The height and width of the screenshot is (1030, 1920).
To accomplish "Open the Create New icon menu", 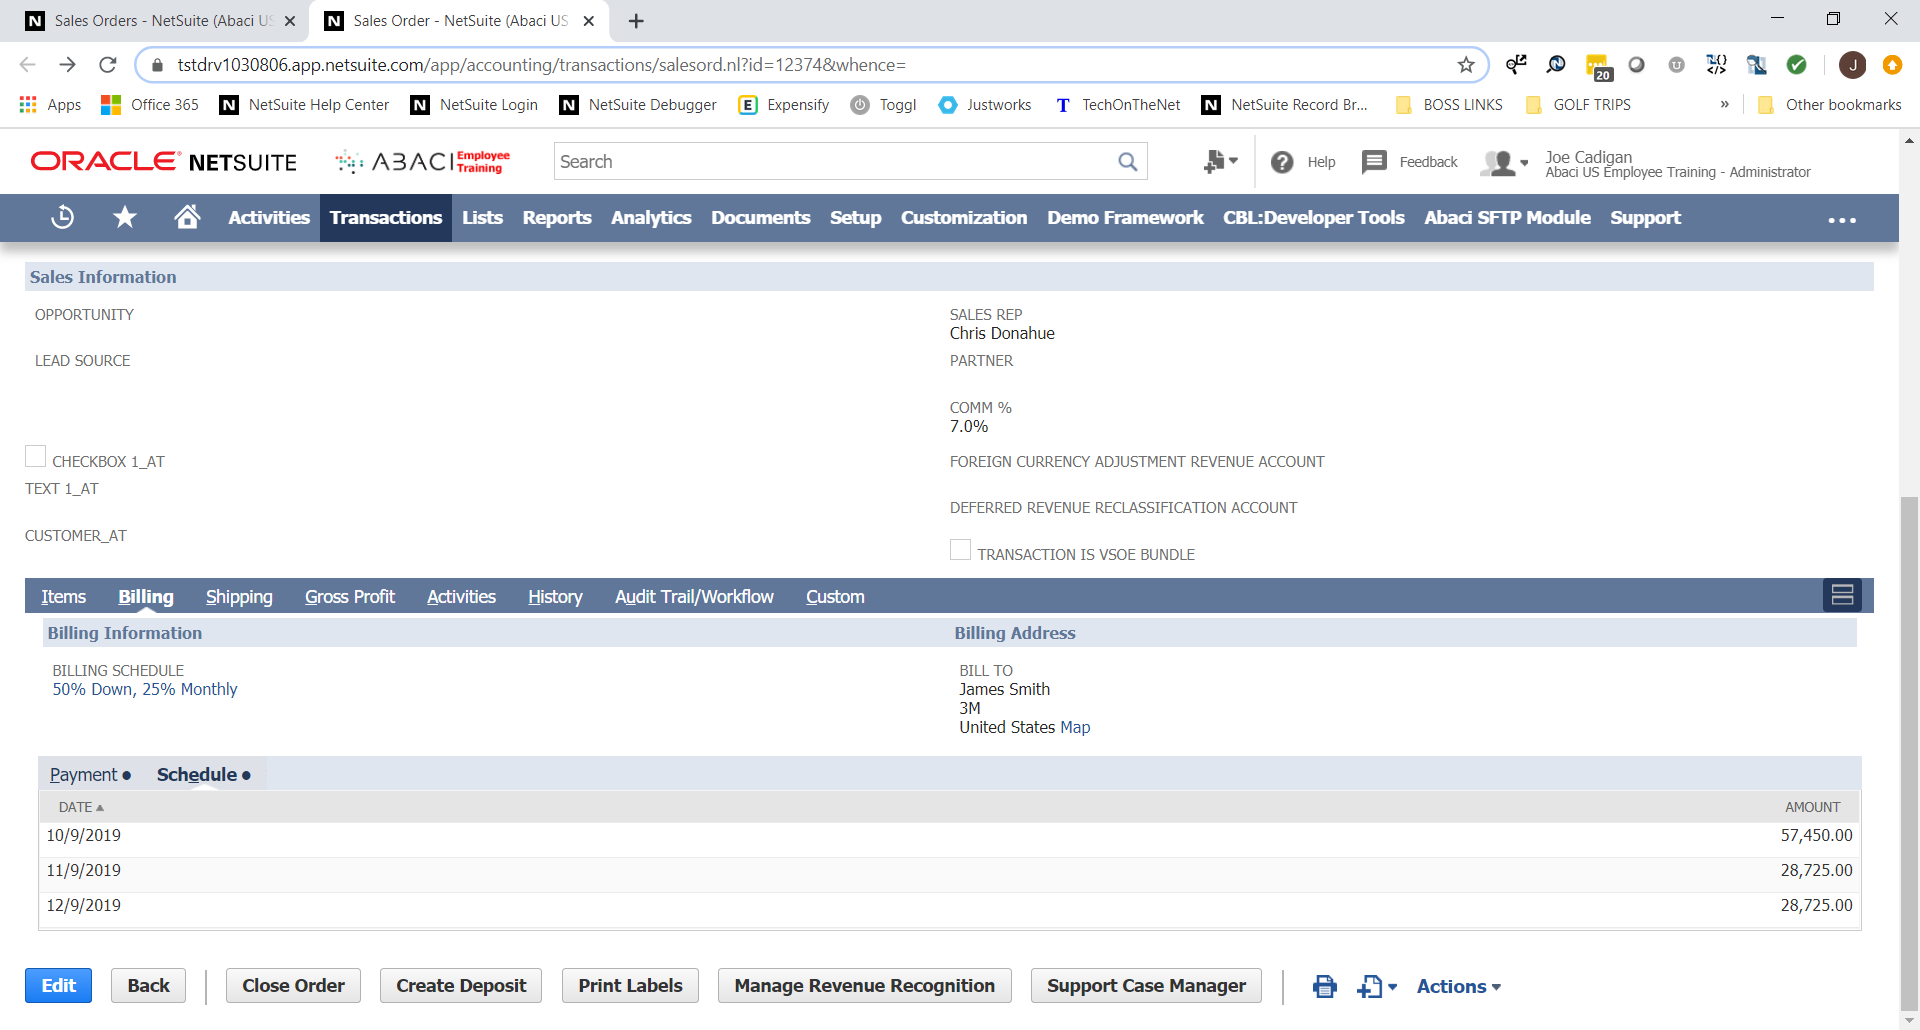I will click(x=1220, y=161).
